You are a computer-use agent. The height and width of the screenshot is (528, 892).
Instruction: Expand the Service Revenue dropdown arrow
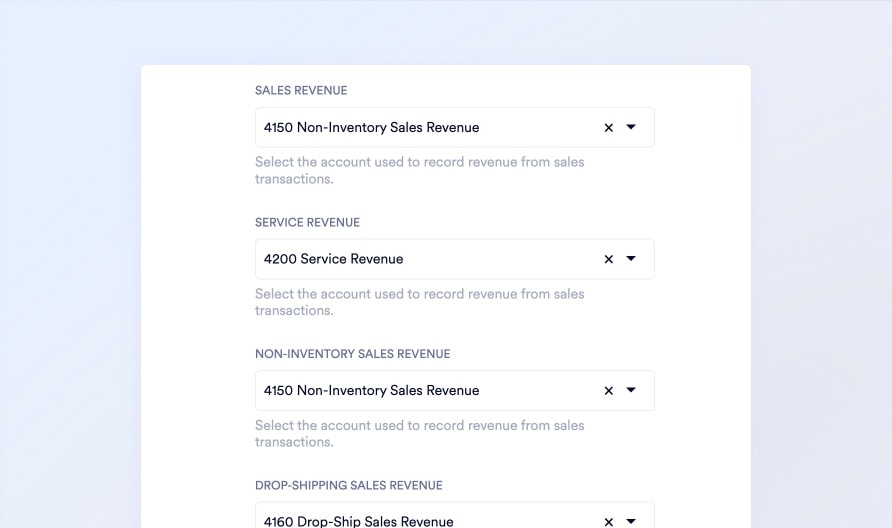pos(631,258)
